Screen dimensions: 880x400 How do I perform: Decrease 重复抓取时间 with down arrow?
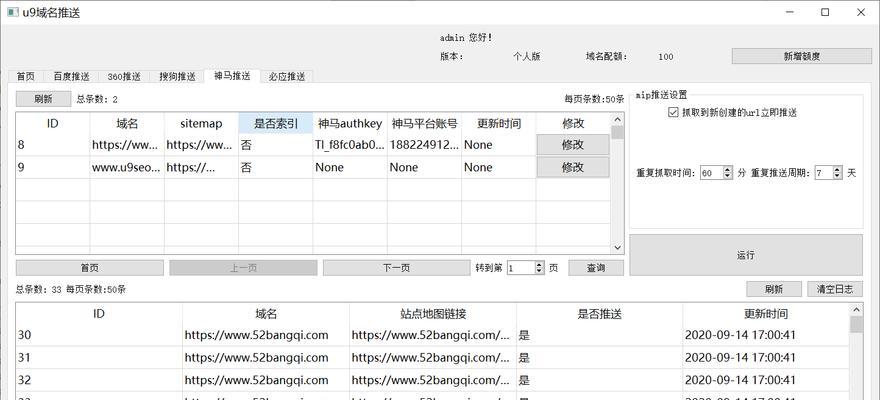pos(728,177)
